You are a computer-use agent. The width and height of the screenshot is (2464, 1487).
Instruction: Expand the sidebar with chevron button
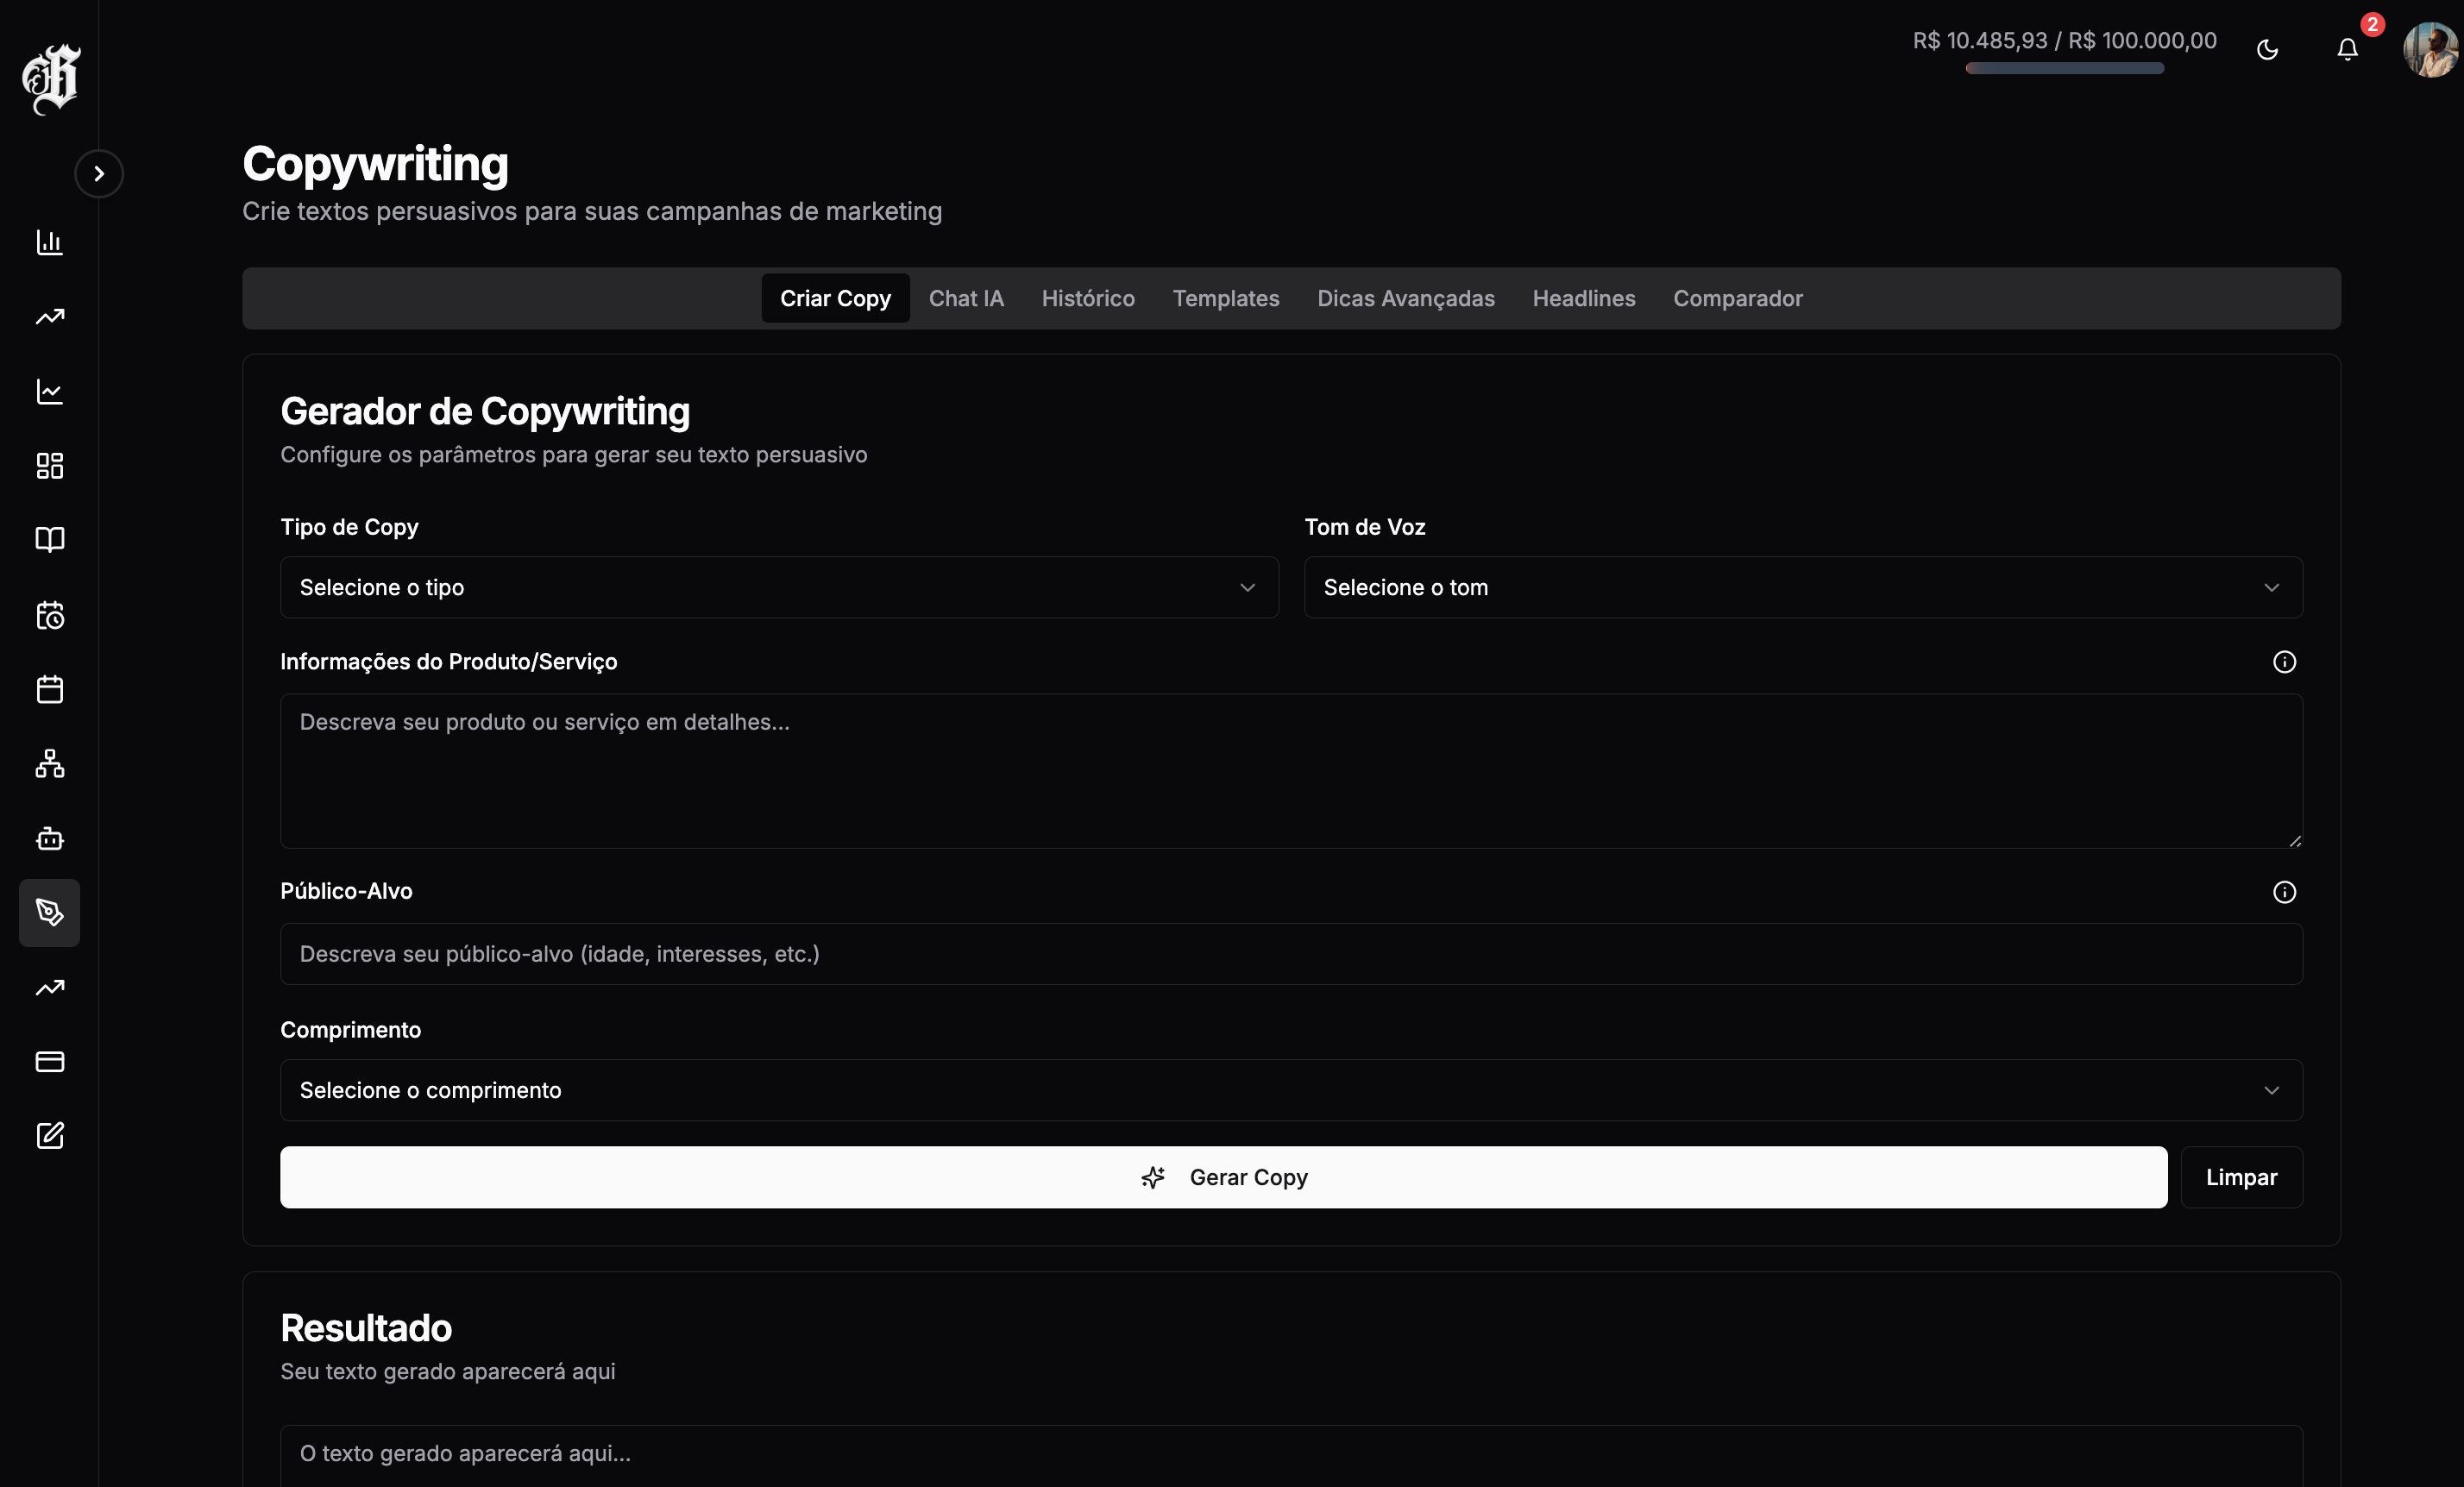98,174
